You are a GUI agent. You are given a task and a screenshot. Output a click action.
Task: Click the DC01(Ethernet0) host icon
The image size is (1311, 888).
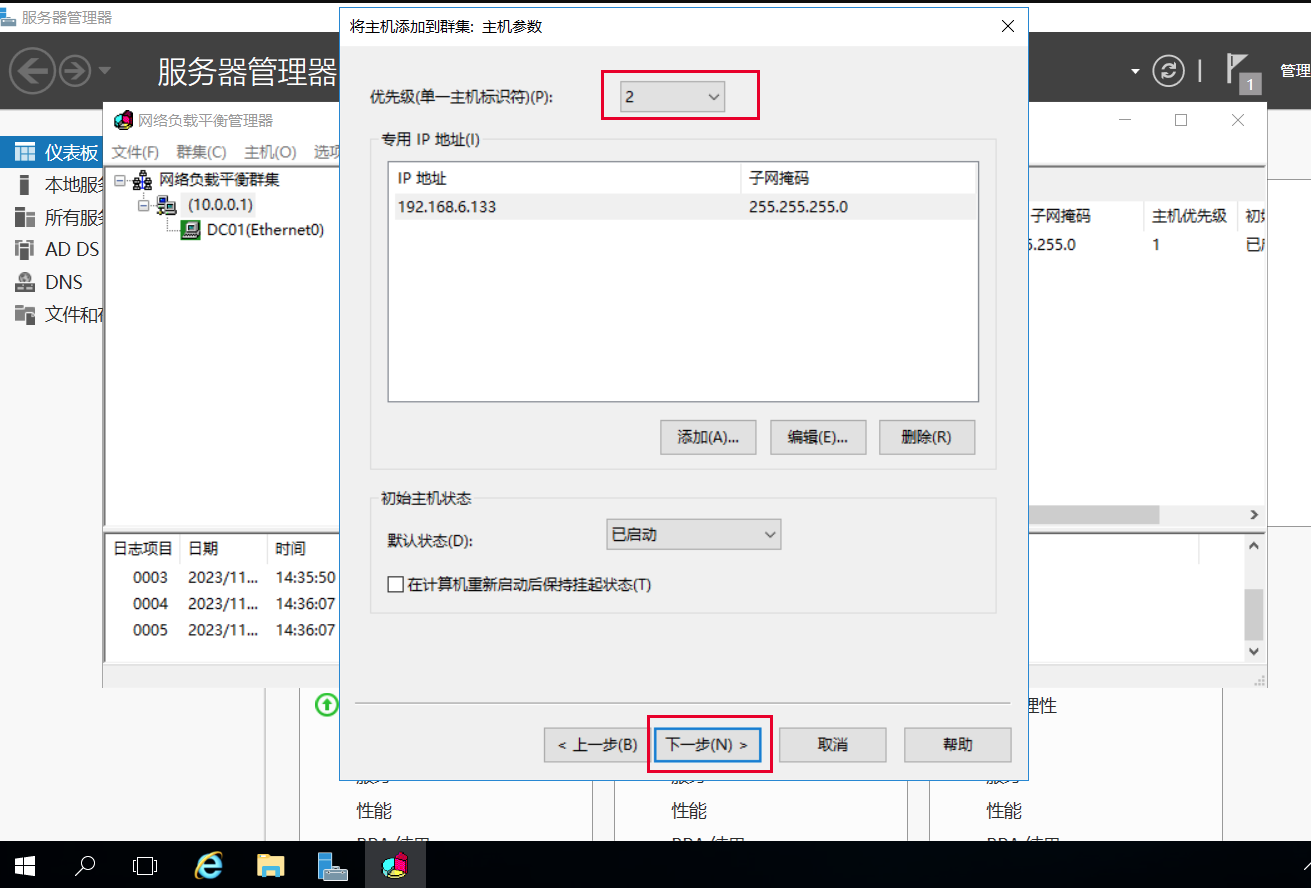(x=189, y=230)
